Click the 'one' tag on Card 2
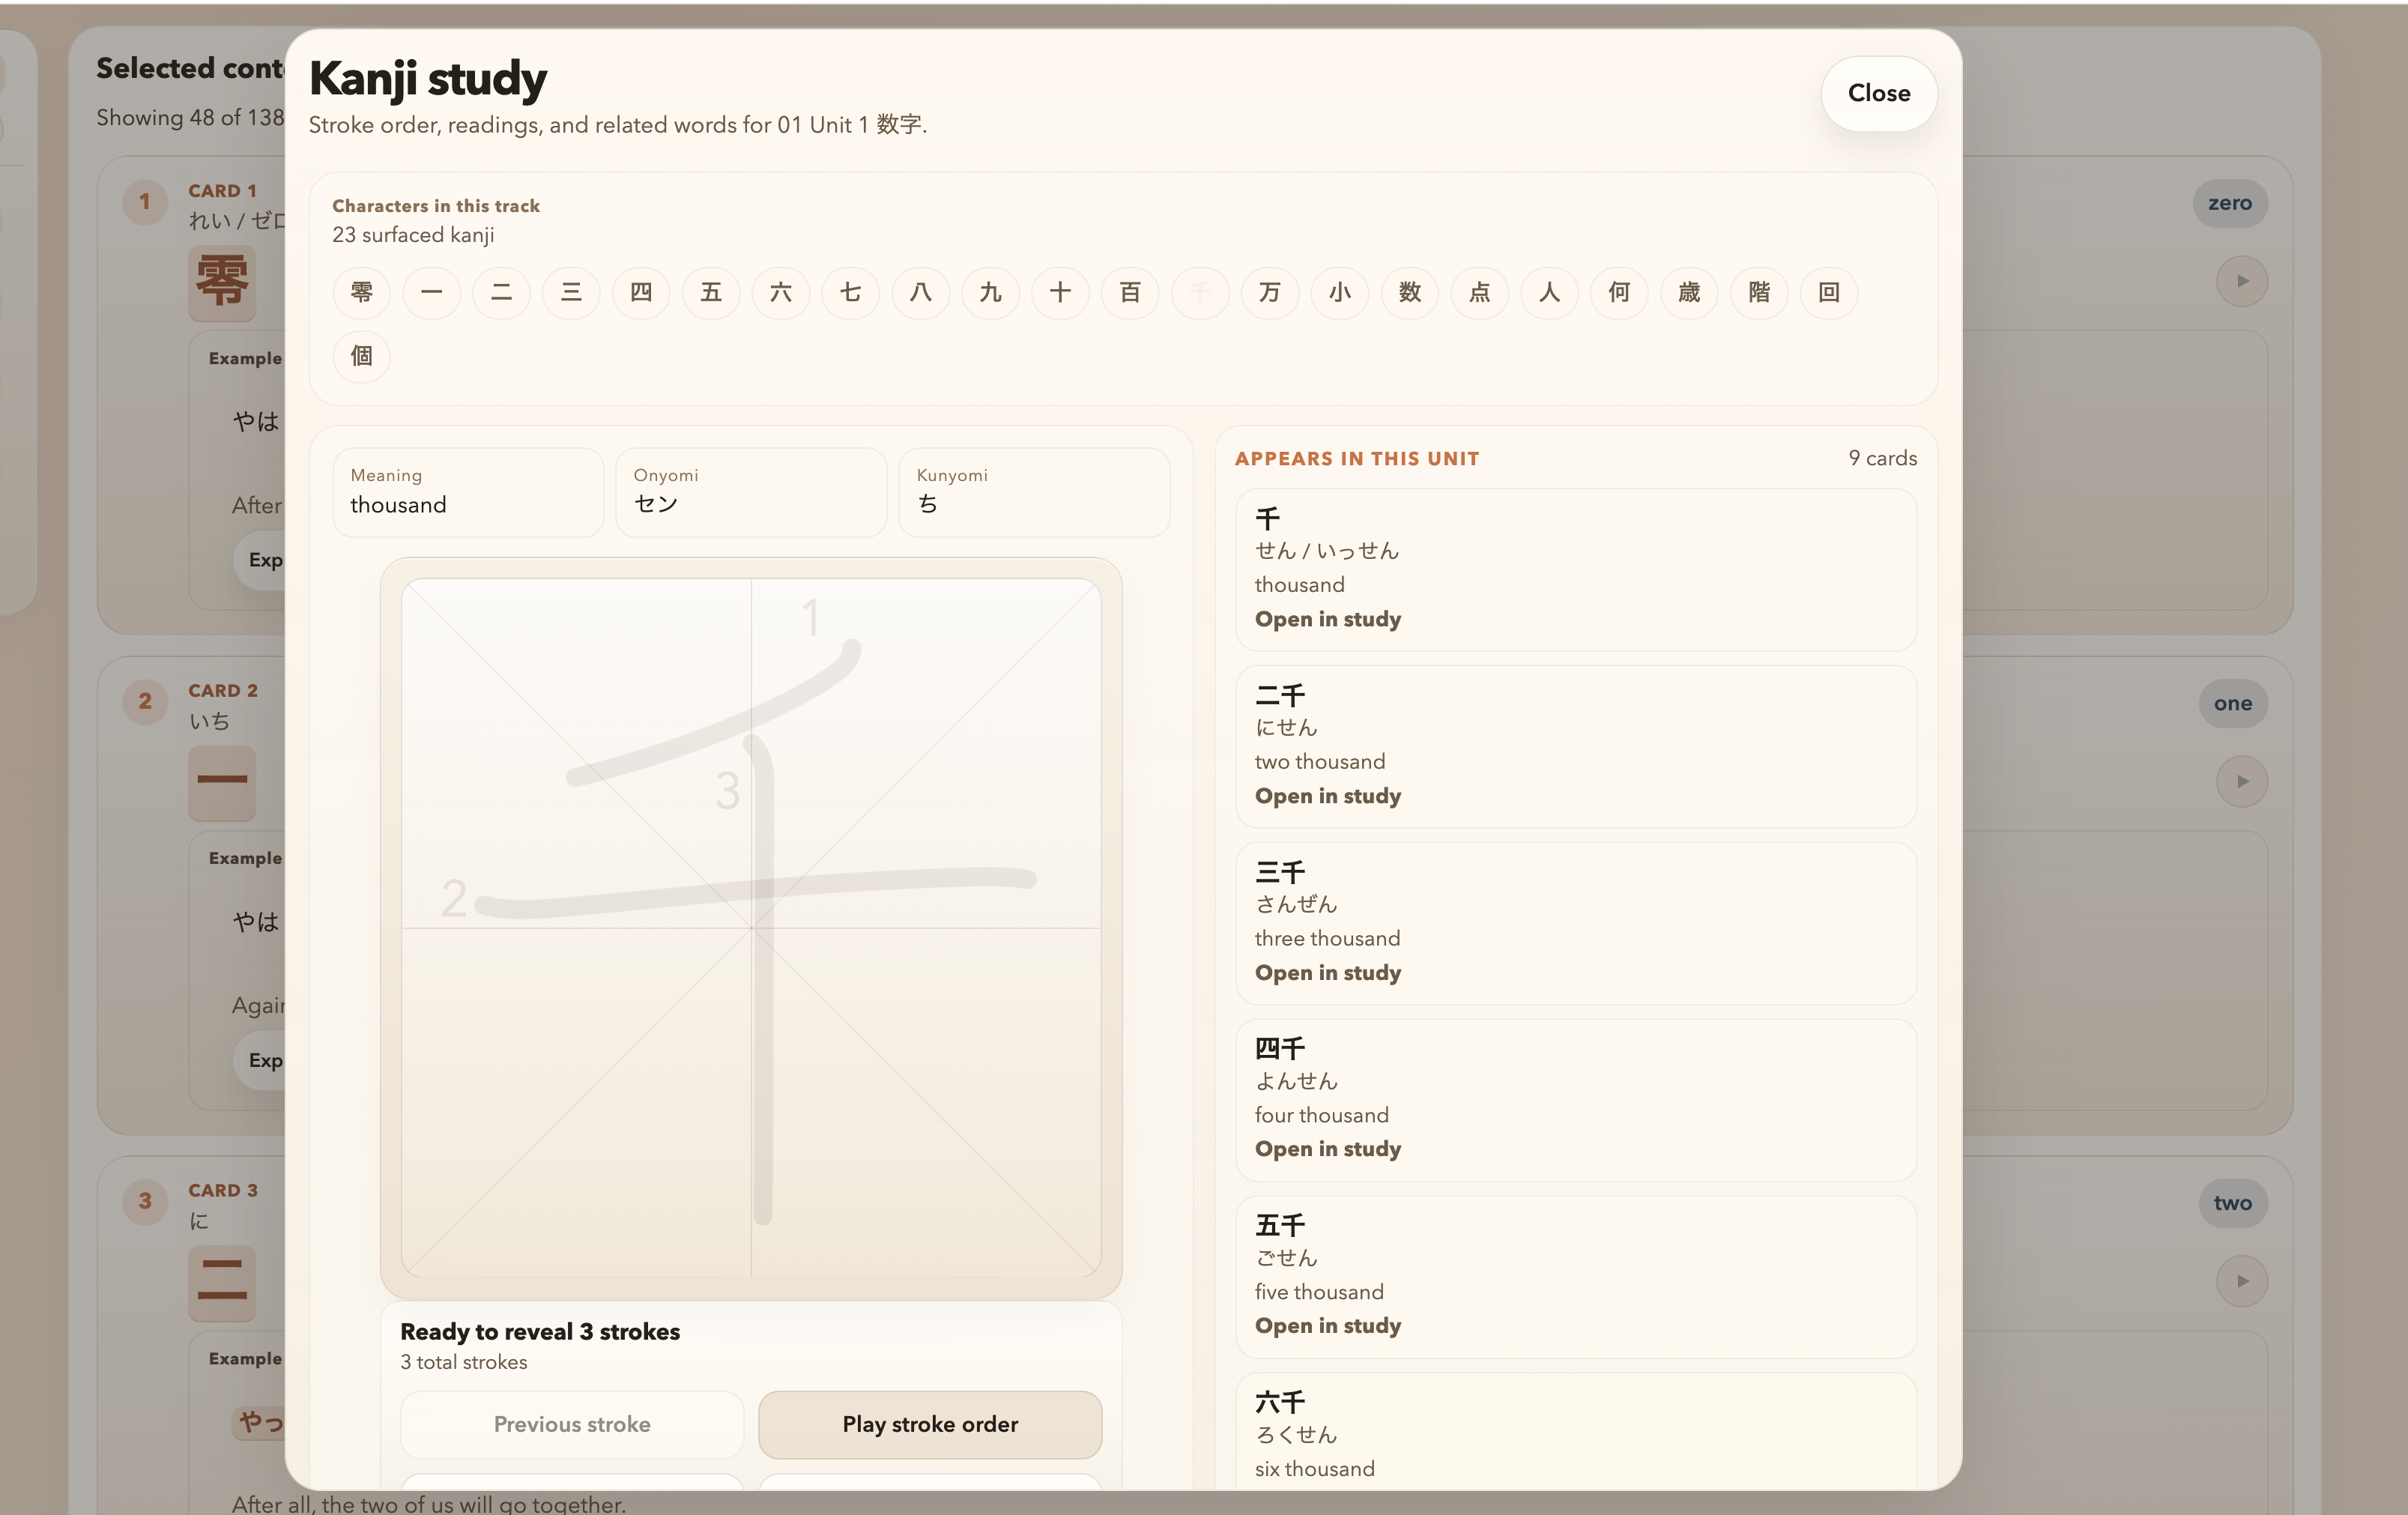 [2232, 703]
